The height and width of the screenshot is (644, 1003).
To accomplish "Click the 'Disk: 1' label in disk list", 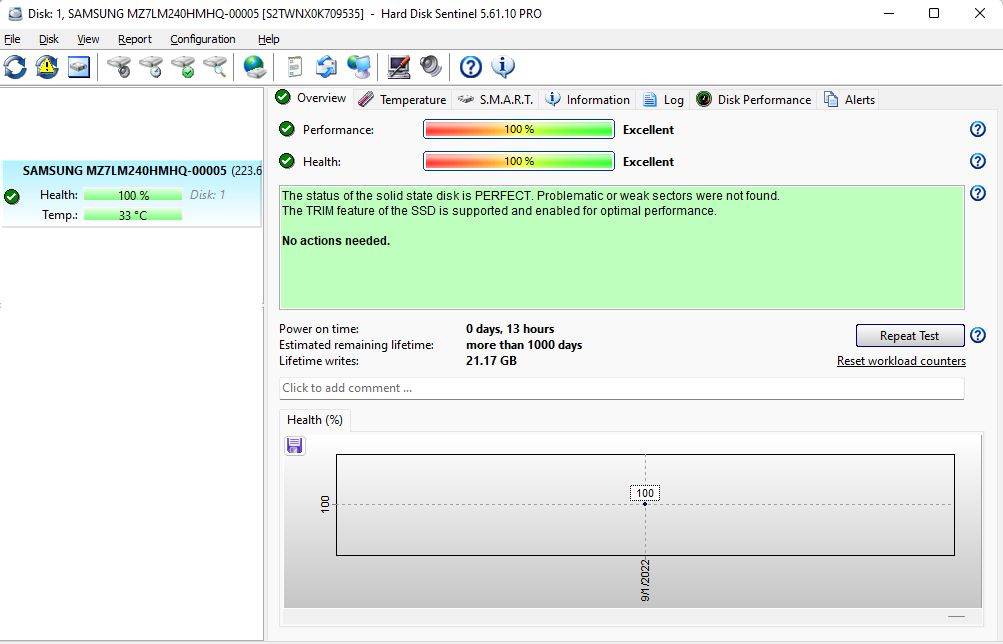I will (x=207, y=194).
